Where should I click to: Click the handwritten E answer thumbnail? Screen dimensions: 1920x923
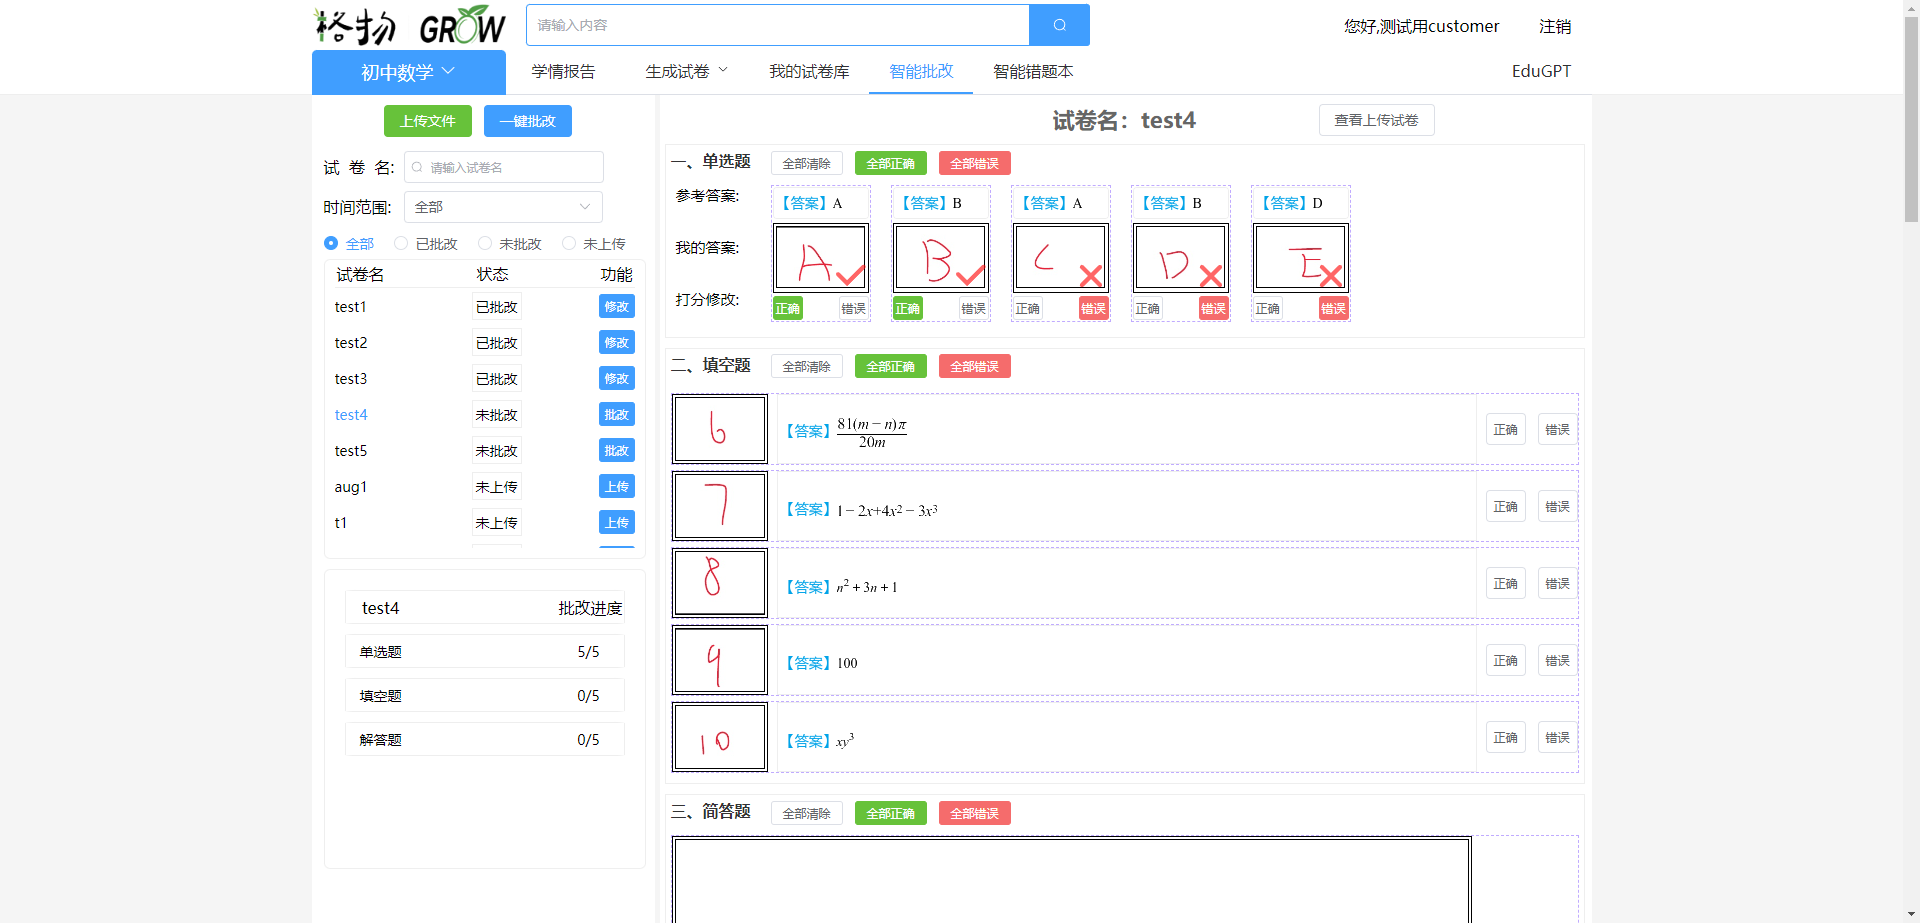[1300, 258]
